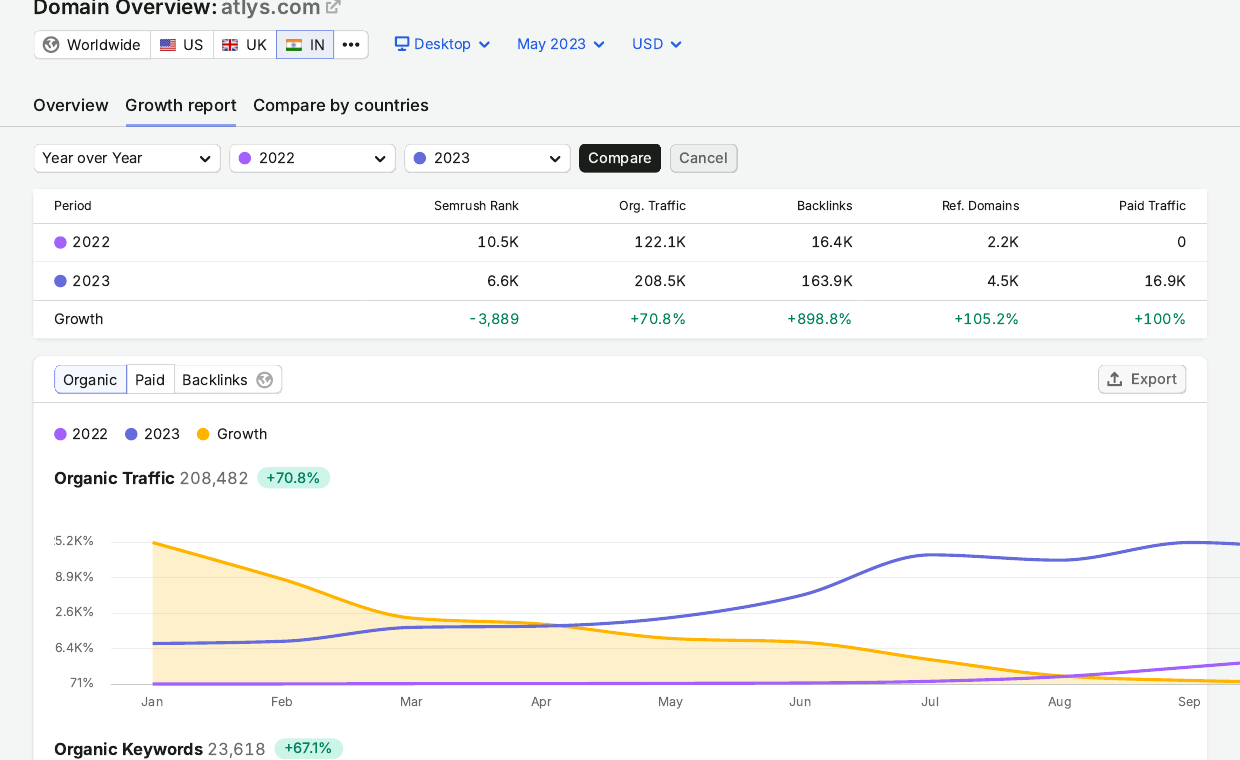This screenshot has height=760, width=1240.
Task: Expand the 2023 period dropdown
Action: point(488,158)
